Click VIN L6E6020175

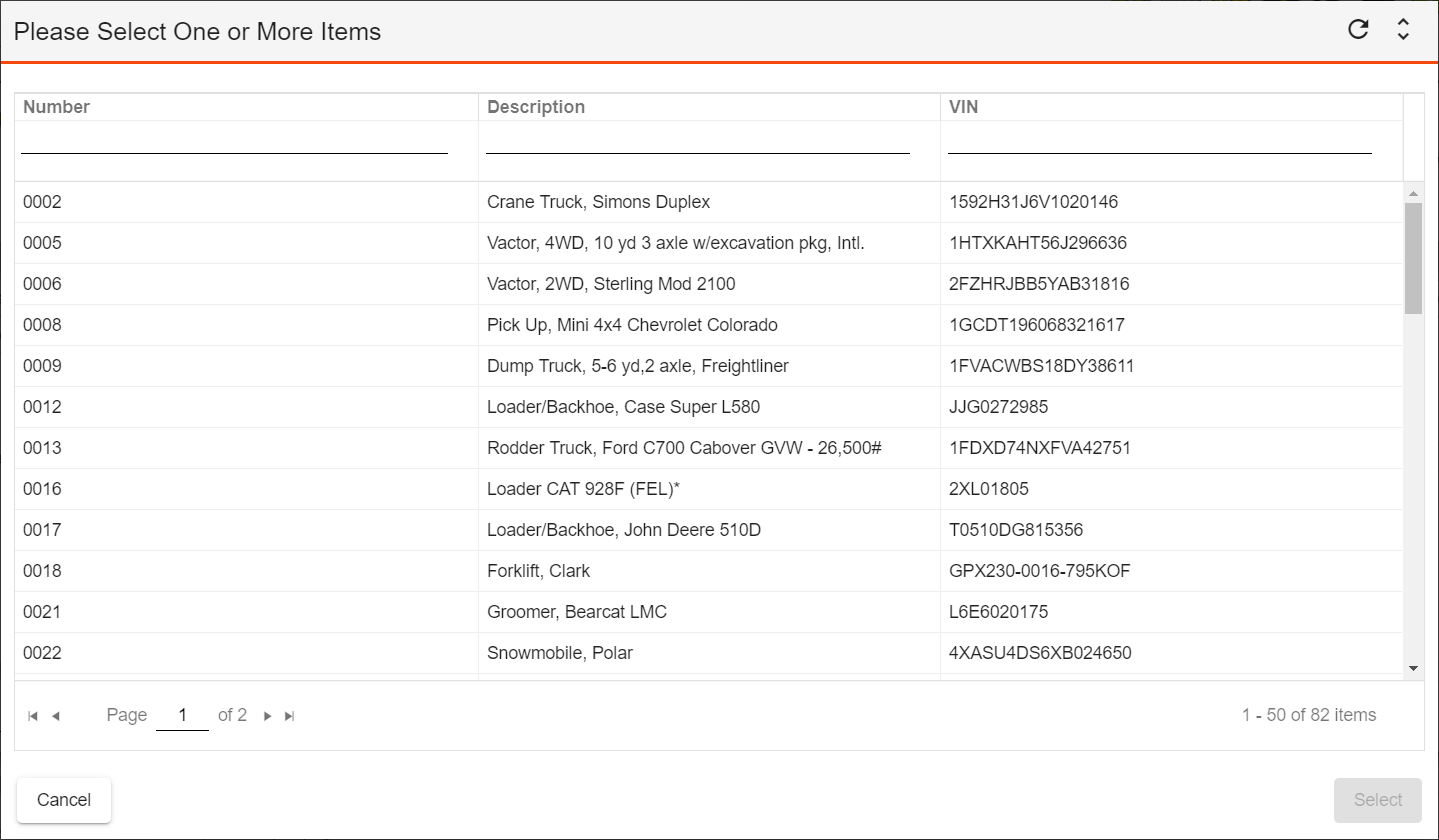pyautogui.click(x=999, y=612)
